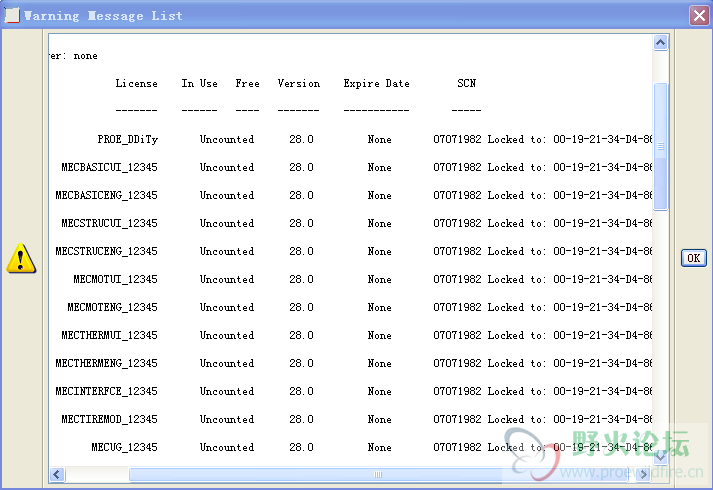713x490 pixels.
Task: Click 'Locked to:' in the MECSTRUCENG_12345 row
Action: click(517, 251)
